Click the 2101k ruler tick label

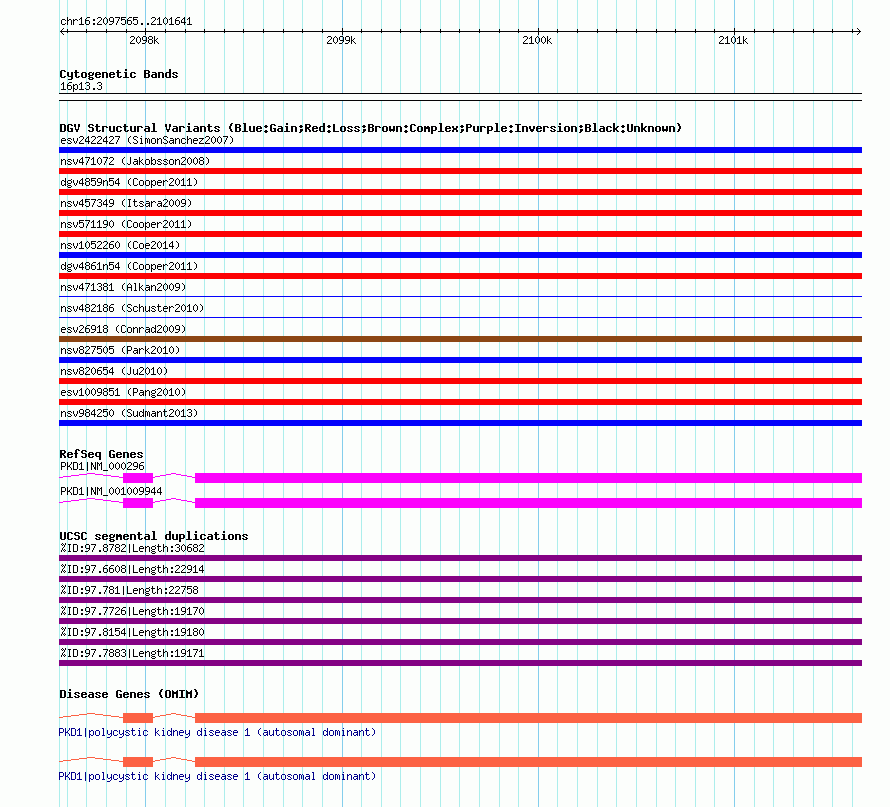click(733, 40)
